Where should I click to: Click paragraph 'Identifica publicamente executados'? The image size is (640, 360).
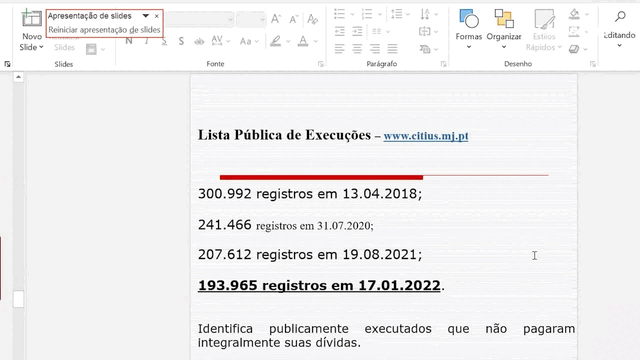point(386,336)
